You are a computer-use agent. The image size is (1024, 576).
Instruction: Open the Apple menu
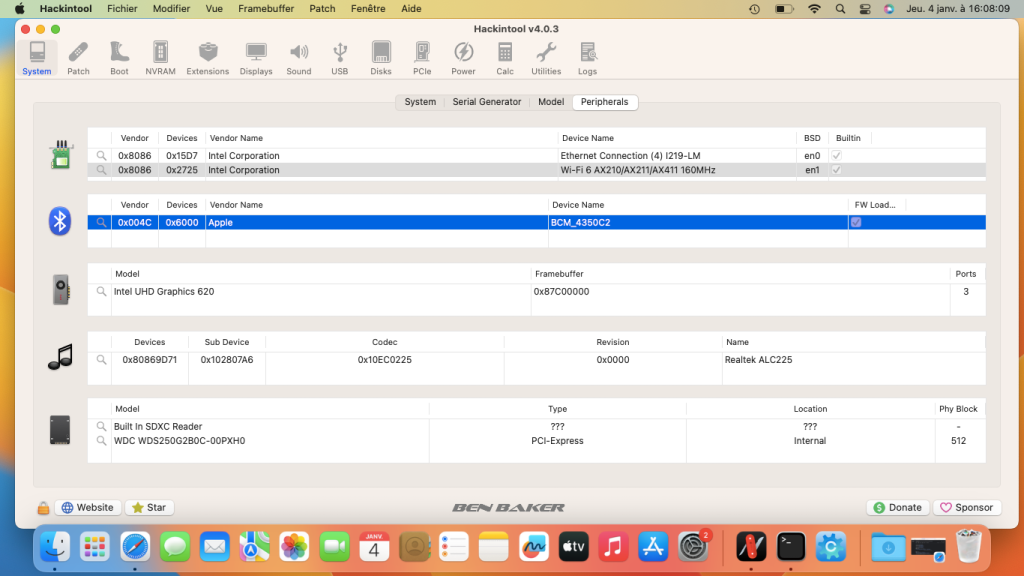20,8
